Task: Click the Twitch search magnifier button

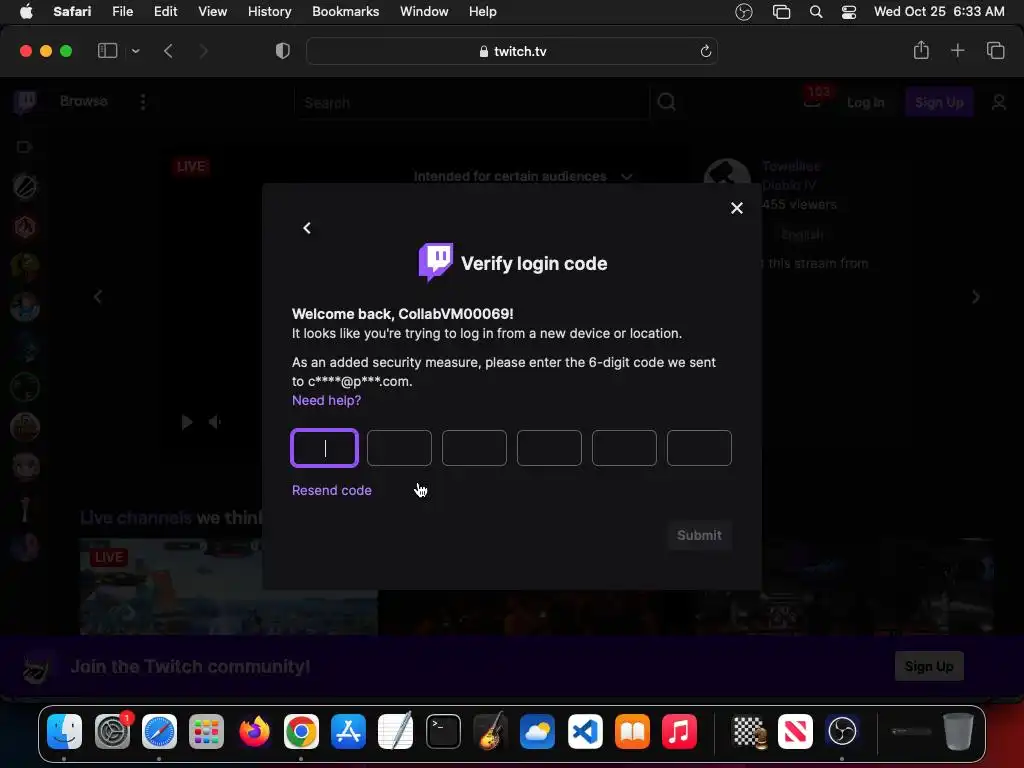Action: coord(666,102)
